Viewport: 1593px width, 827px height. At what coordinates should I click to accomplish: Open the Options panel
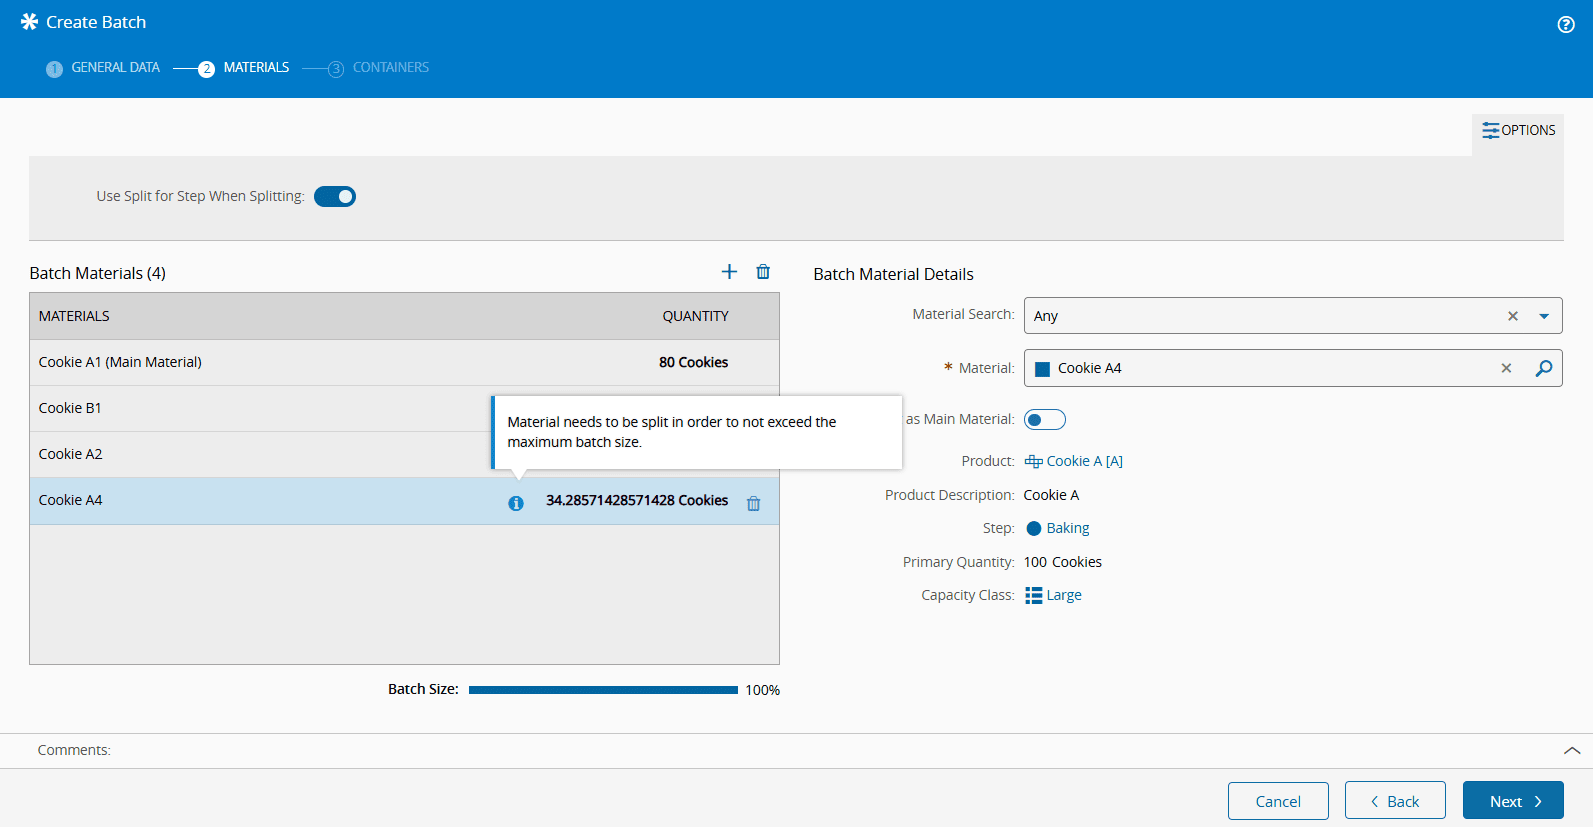click(1518, 131)
